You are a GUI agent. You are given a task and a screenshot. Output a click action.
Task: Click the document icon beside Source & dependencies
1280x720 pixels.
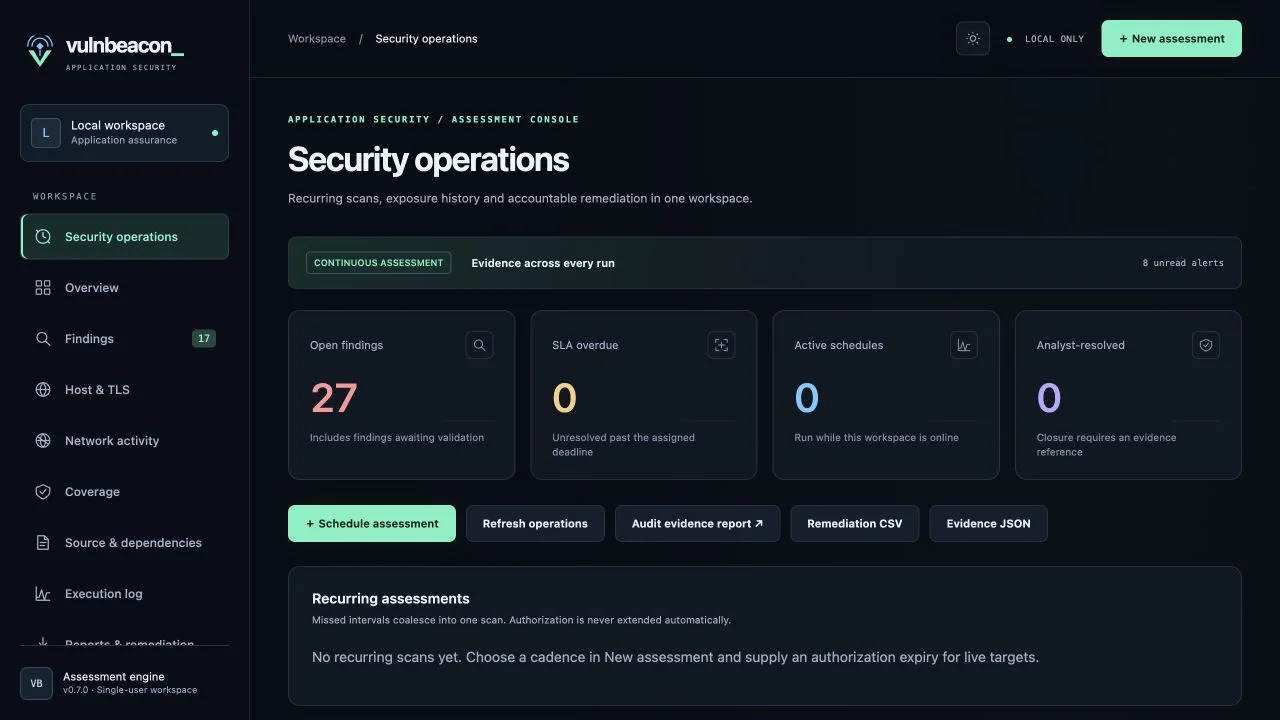click(43, 543)
